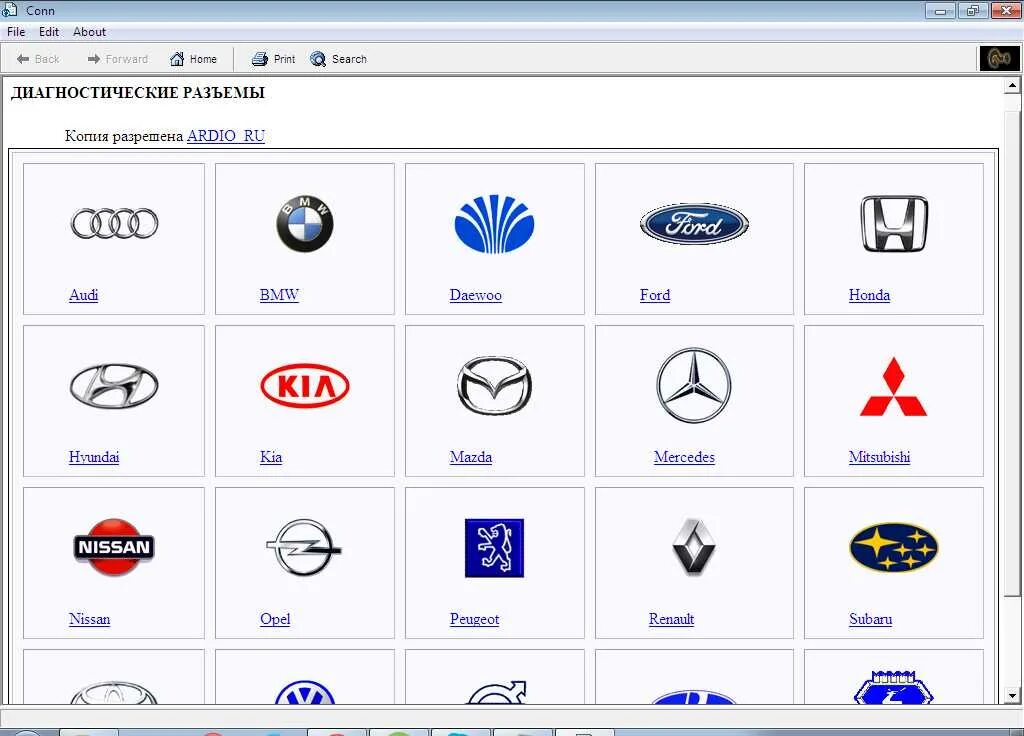This screenshot has height=736, width=1024.
Task: Click the Subaru stars logo
Action: click(894, 547)
